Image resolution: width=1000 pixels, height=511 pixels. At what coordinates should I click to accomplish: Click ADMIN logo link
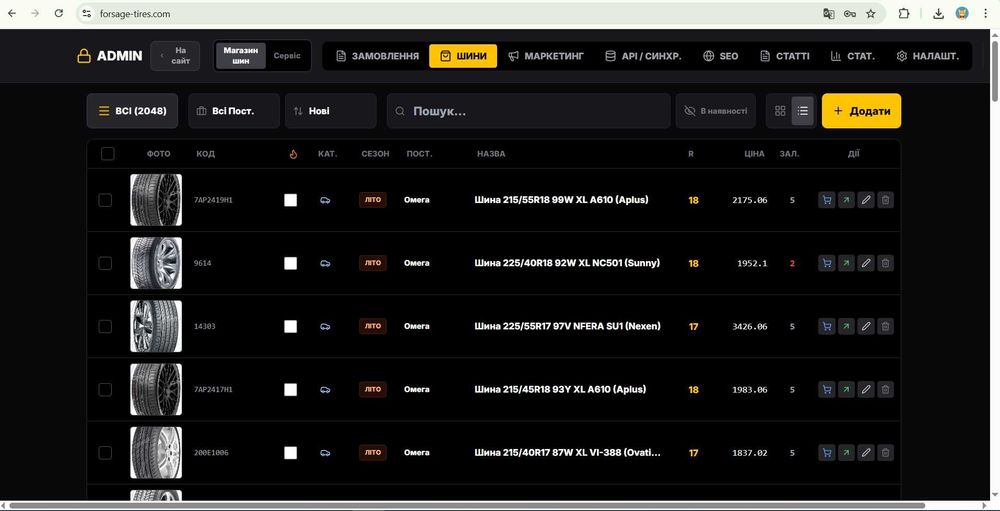(x=109, y=56)
